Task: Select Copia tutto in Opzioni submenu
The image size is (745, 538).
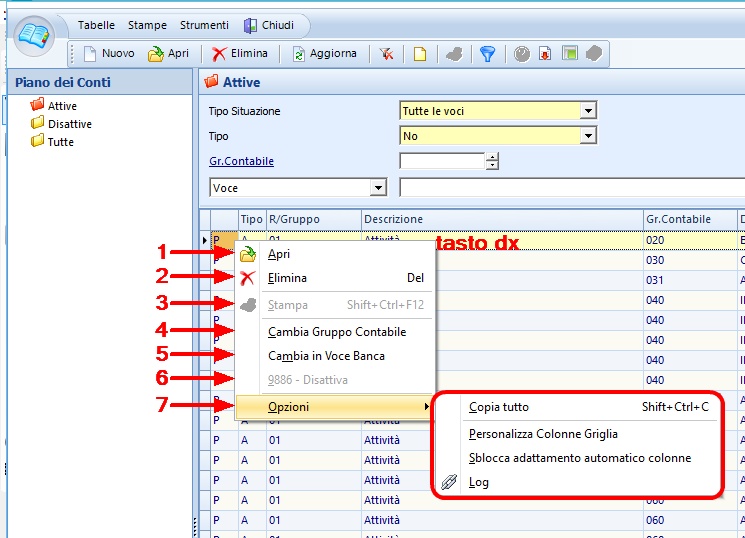Action: pos(499,407)
